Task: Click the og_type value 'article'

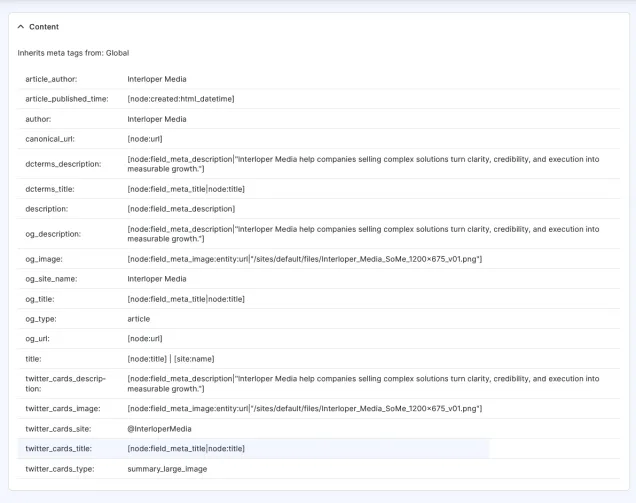Action: (139, 319)
